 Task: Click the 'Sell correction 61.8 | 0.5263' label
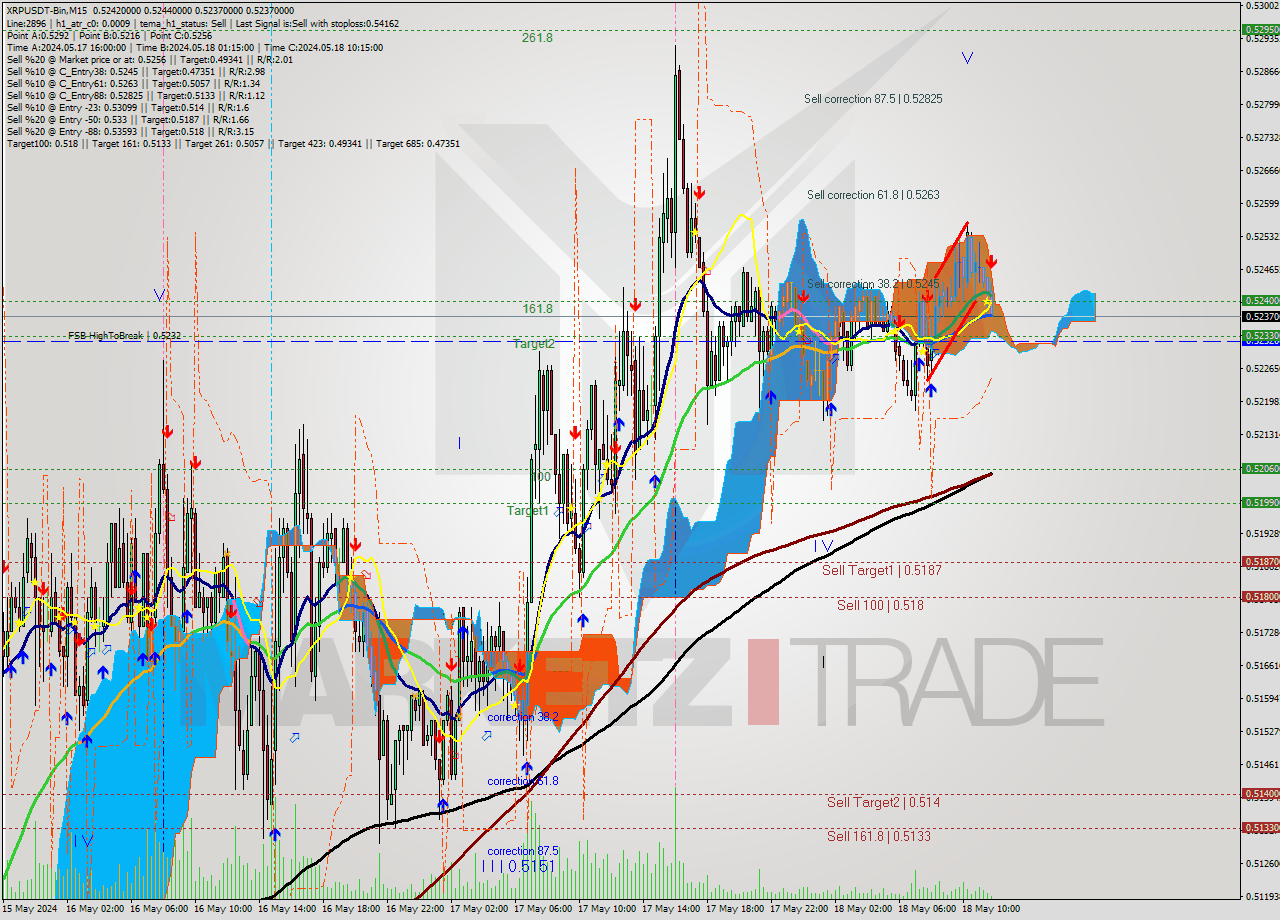[873, 195]
